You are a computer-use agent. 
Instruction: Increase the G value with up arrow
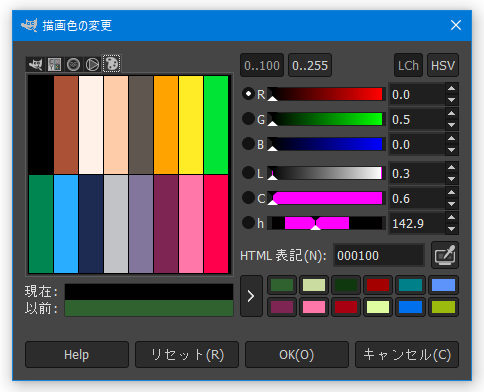pyautogui.click(x=452, y=114)
